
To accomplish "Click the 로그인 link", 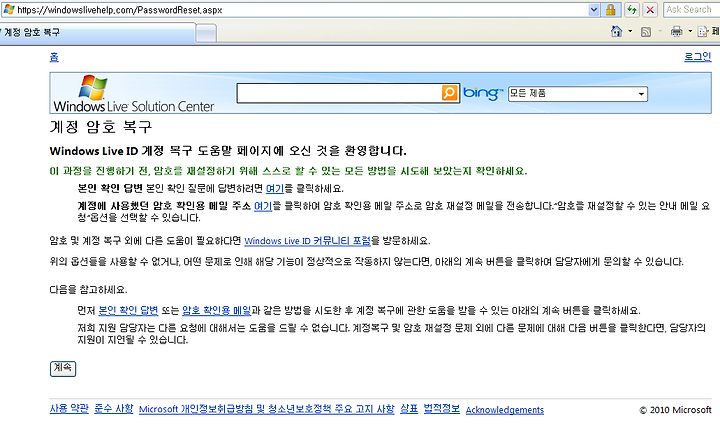I will coord(698,57).
